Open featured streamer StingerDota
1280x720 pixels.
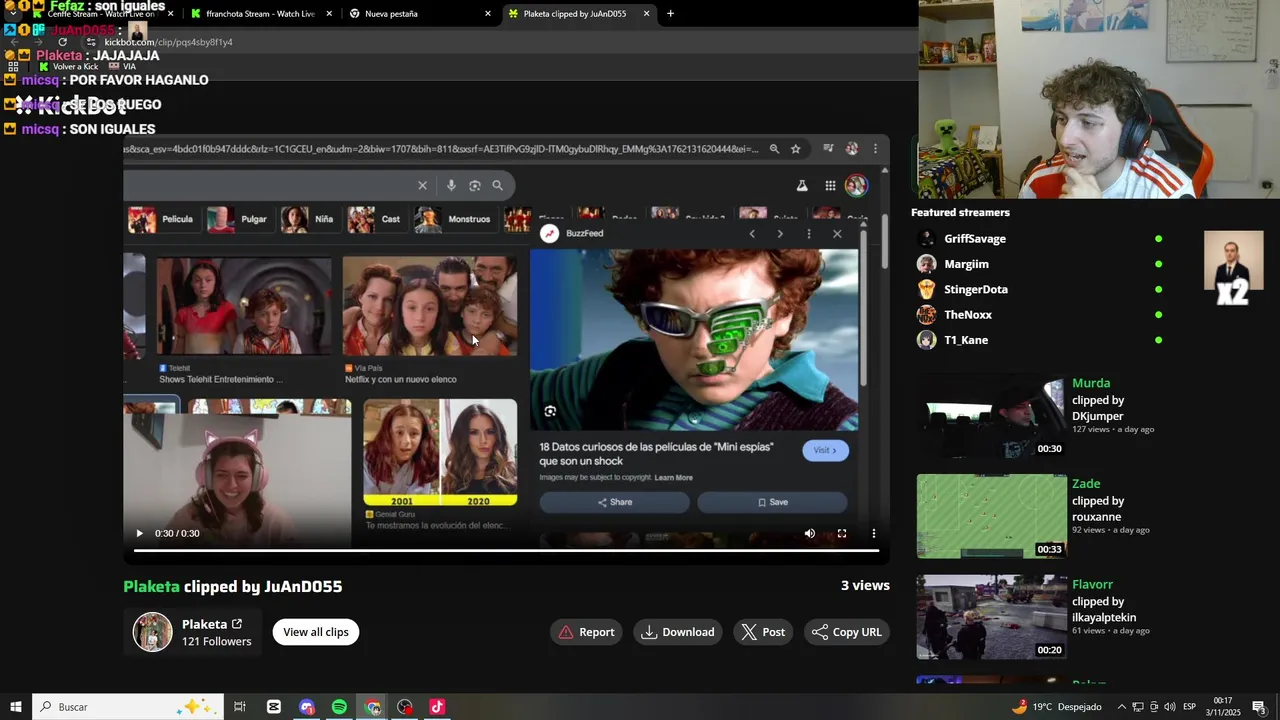point(976,290)
